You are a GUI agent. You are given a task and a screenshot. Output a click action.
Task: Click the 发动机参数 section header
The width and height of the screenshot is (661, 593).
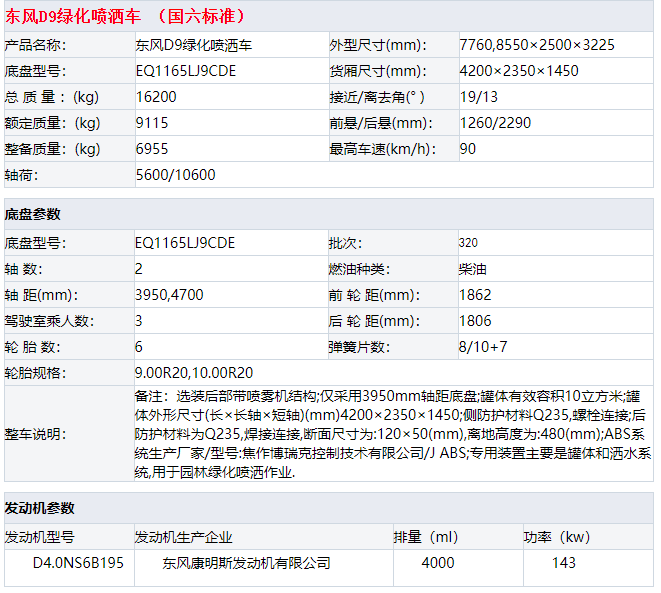coord(39,508)
